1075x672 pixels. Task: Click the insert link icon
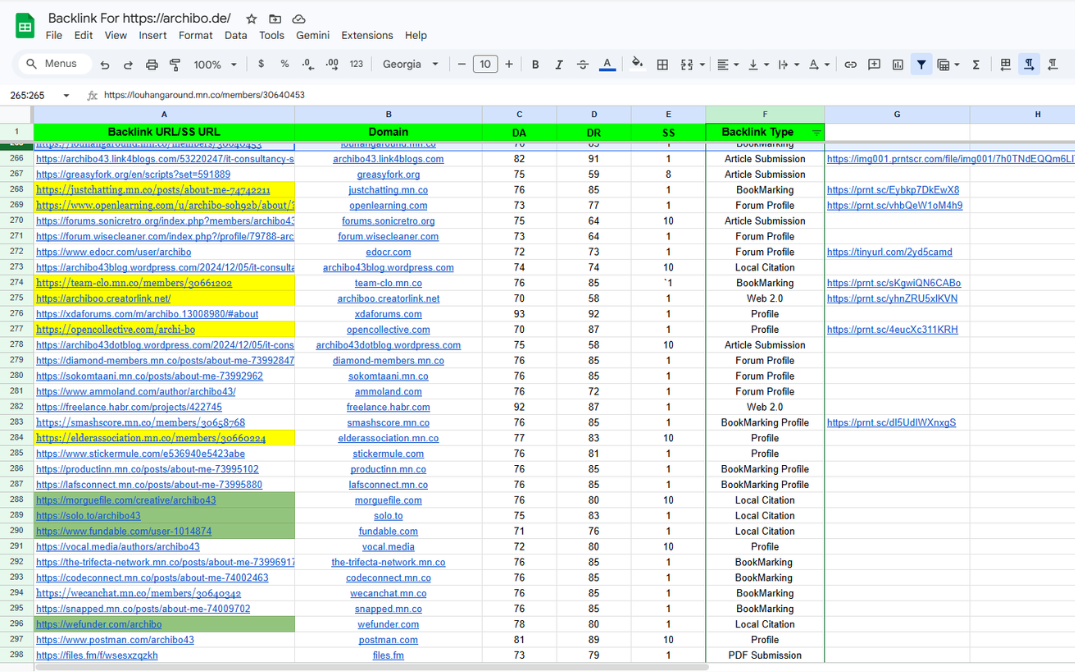pos(850,65)
